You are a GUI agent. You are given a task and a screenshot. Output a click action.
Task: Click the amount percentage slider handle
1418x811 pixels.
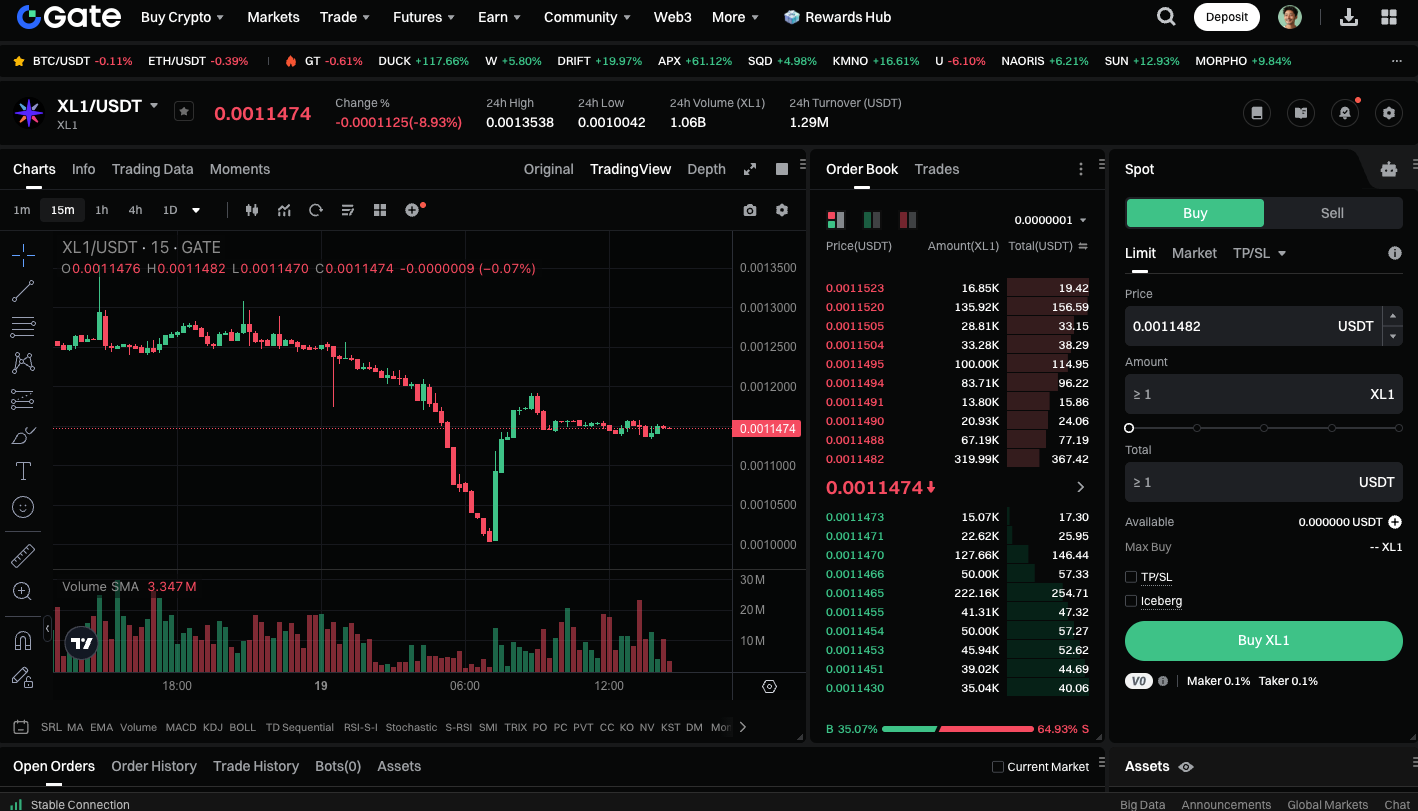coord(1129,428)
